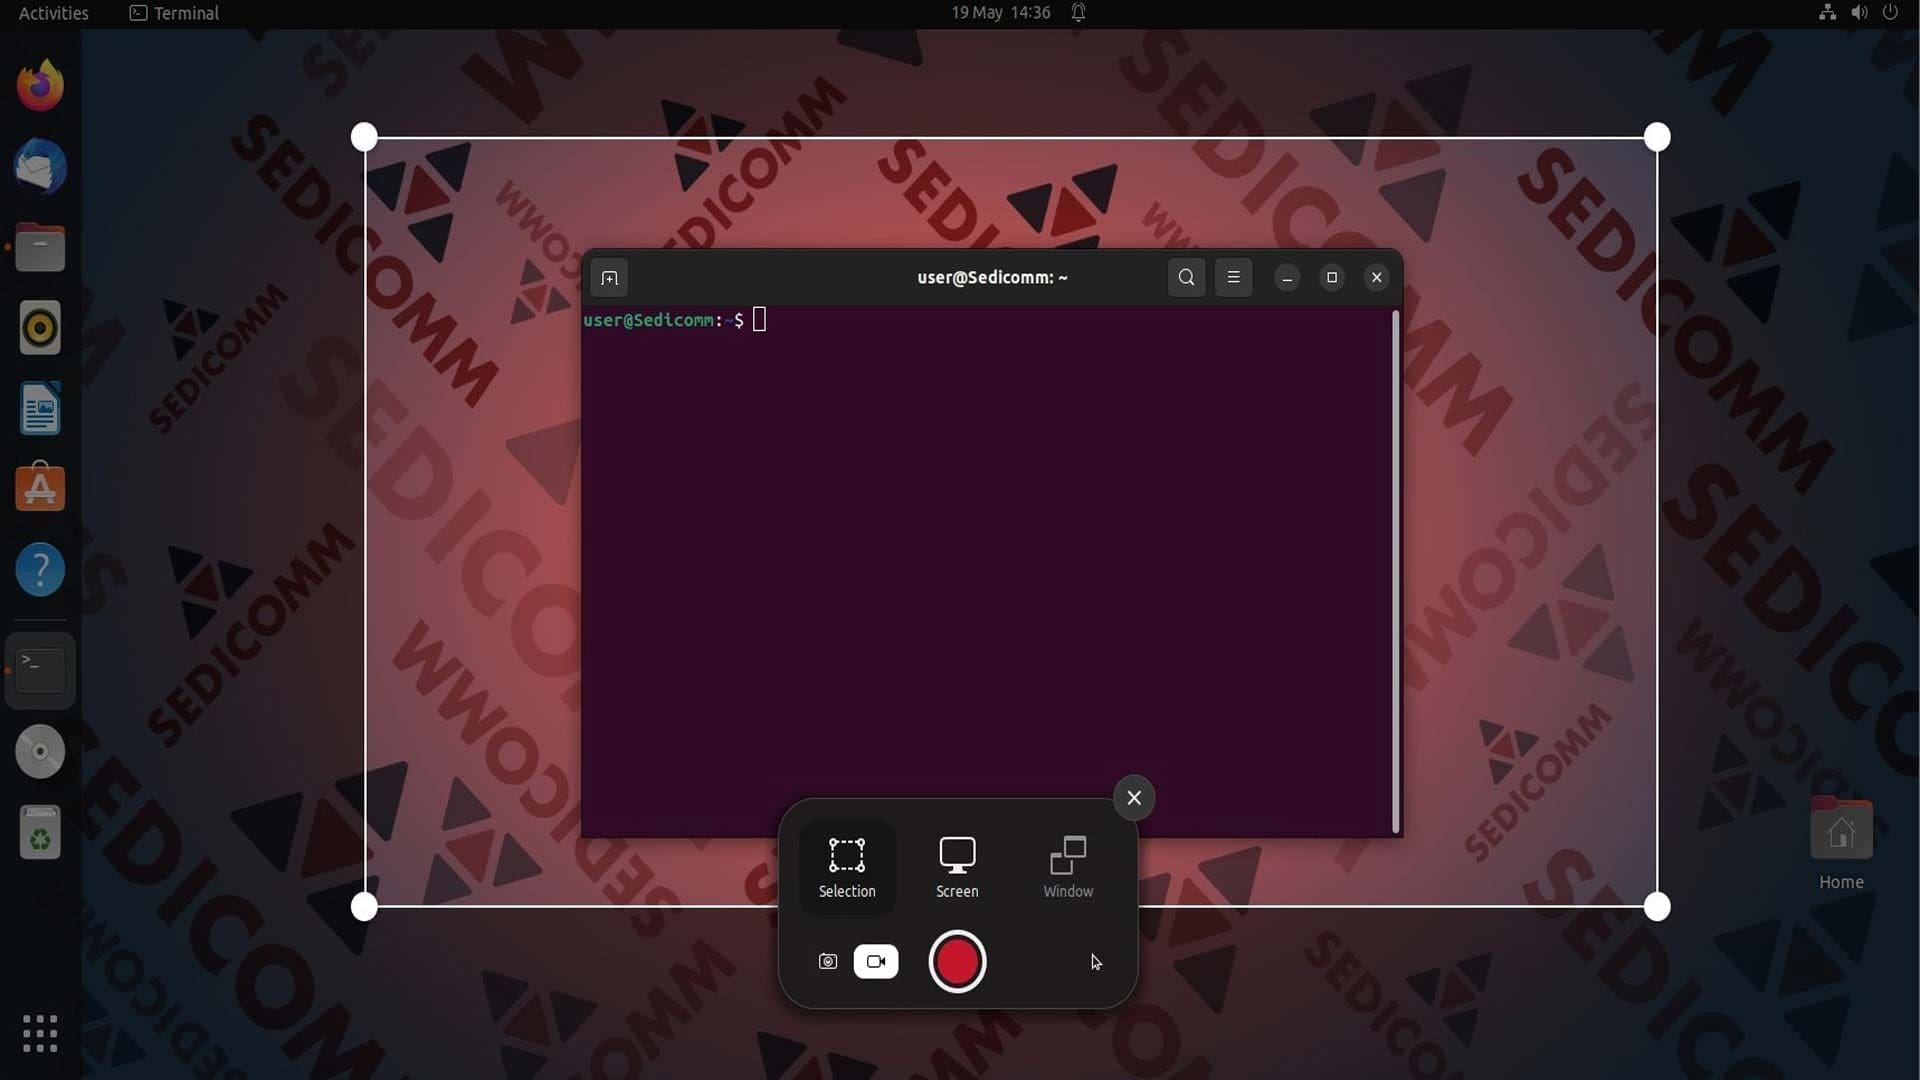Start recording with the red button

tap(957, 961)
